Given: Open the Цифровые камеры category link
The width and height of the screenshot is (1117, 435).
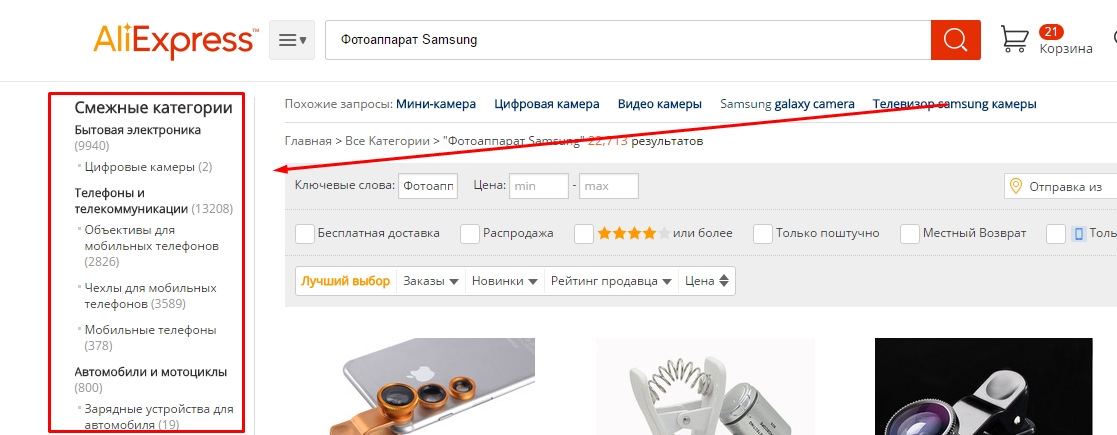Looking at the screenshot, I should click(x=139, y=167).
